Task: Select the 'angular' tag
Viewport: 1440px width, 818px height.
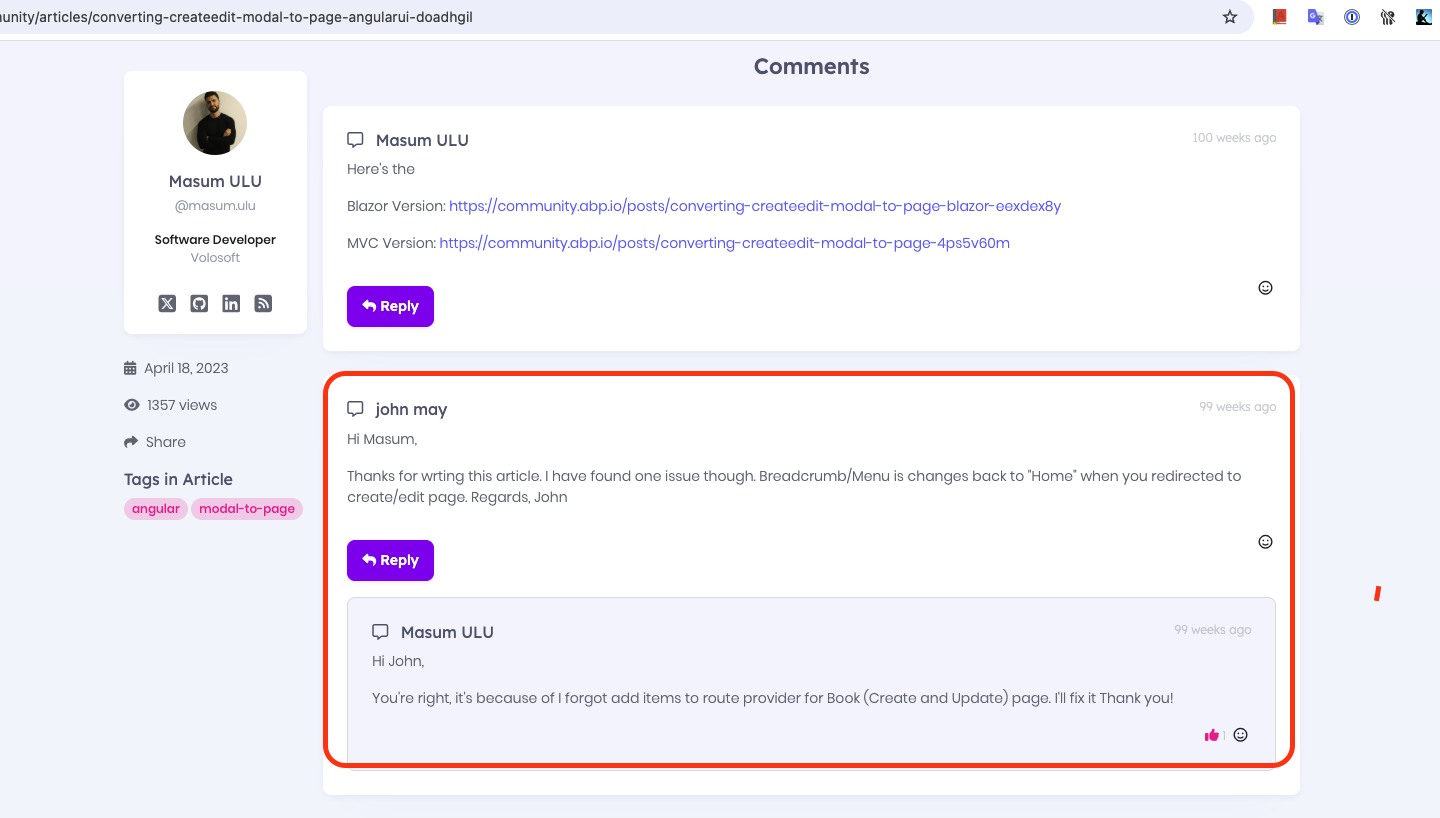Action: [156, 509]
